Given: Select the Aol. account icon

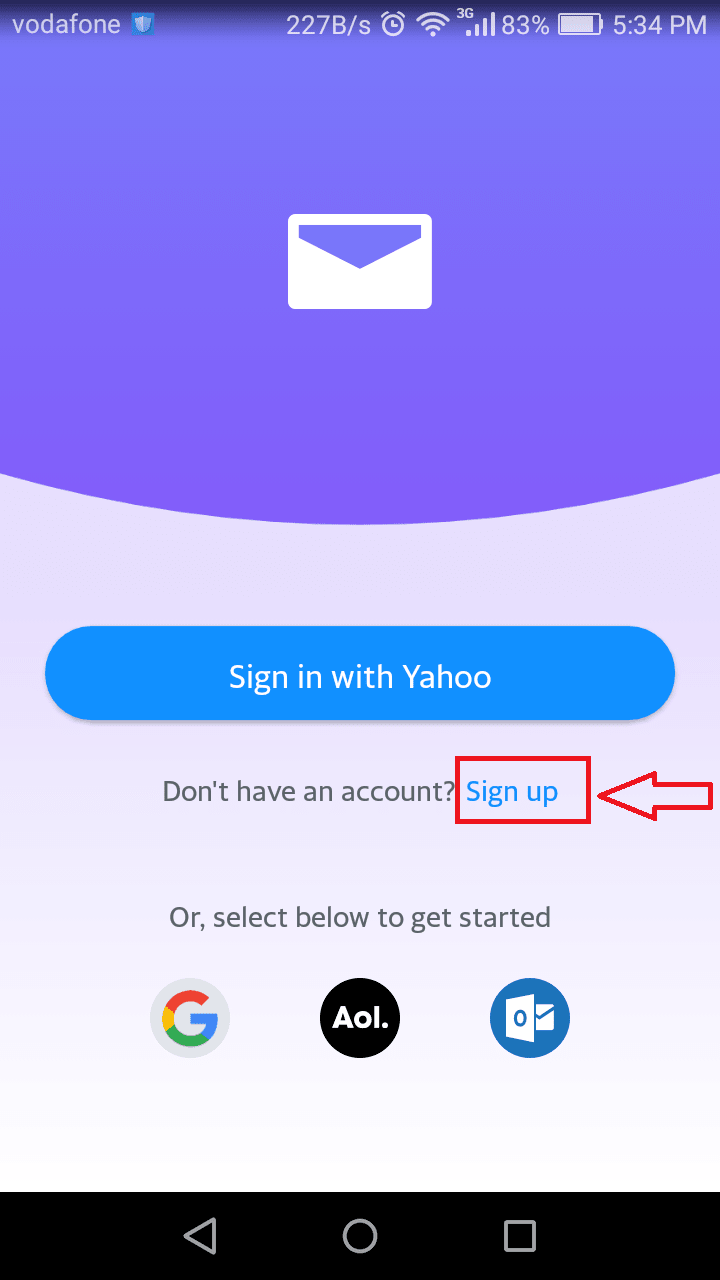Looking at the screenshot, I should (x=360, y=1018).
